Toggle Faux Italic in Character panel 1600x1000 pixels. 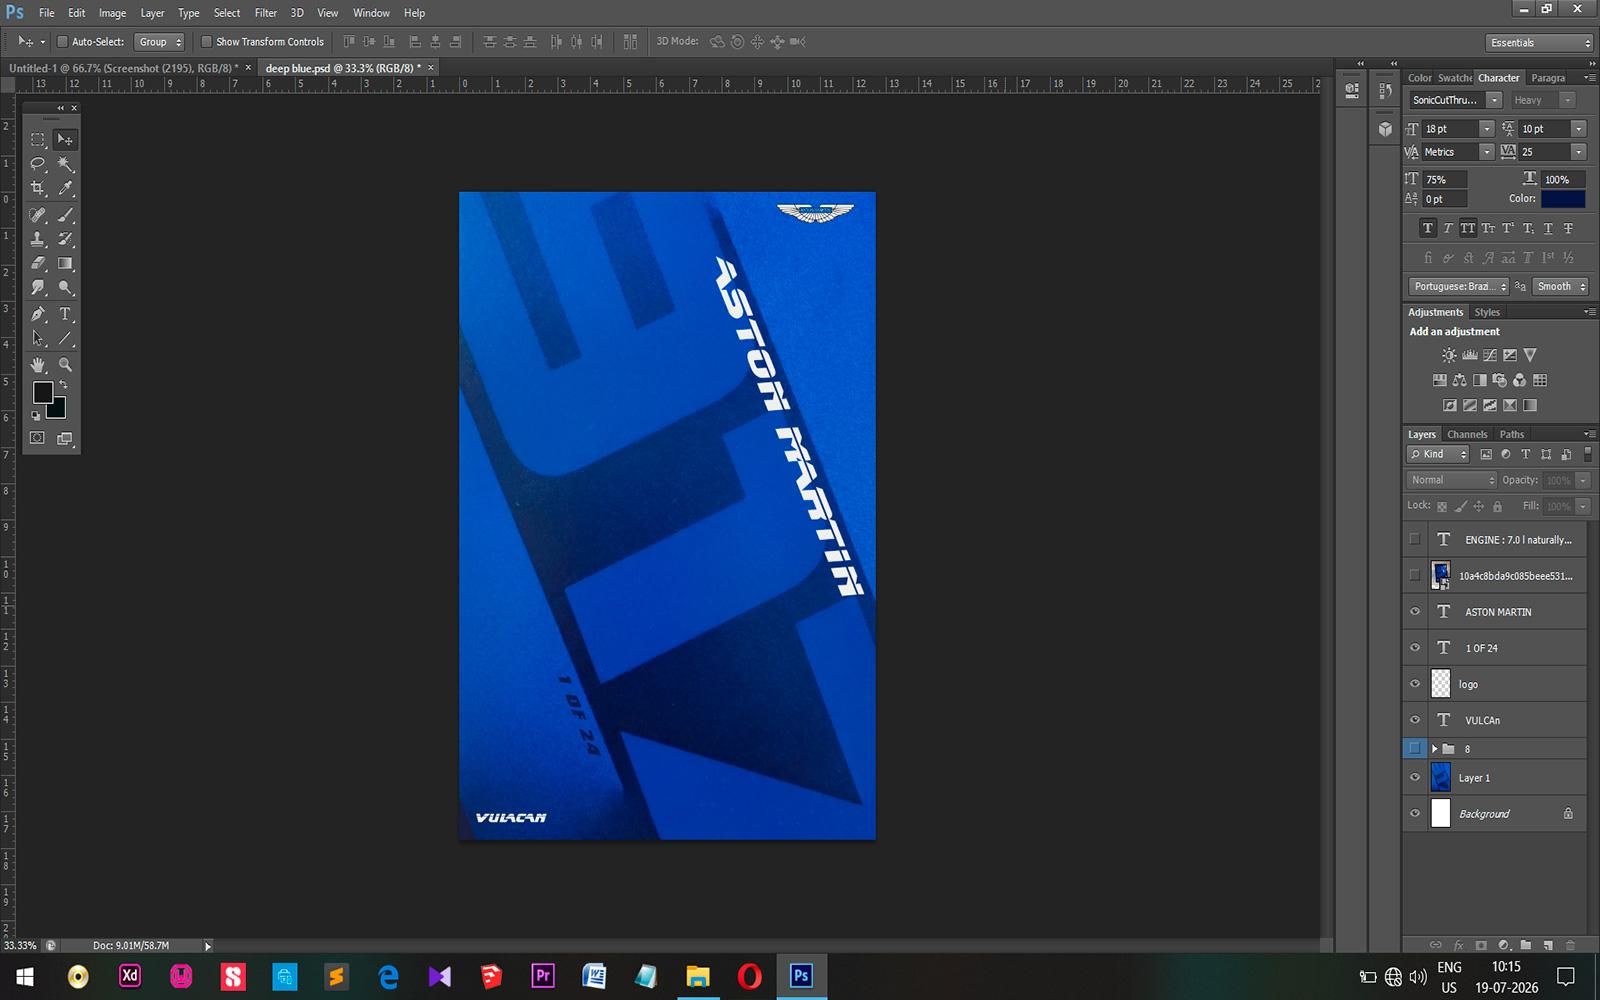pyautogui.click(x=1447, y=229)
